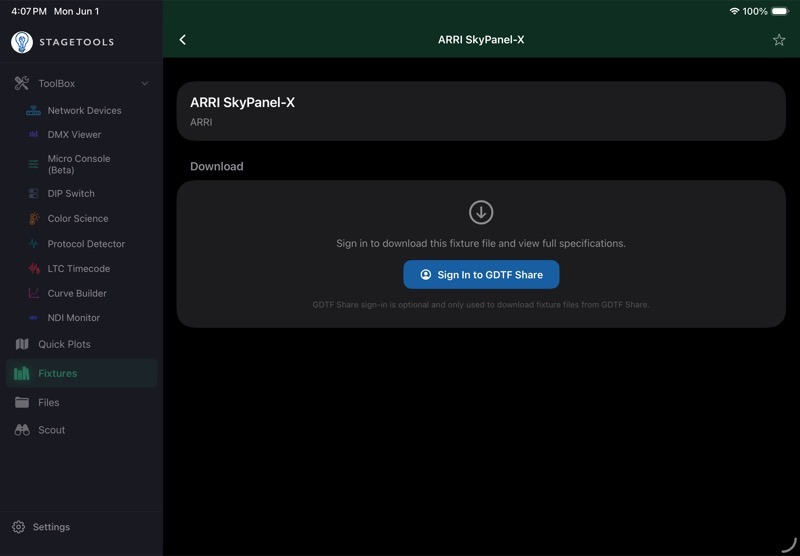This screenshot has height=556, width=800.
Task: Click the ToolBox wrench icon
Action: coord(22,83)
